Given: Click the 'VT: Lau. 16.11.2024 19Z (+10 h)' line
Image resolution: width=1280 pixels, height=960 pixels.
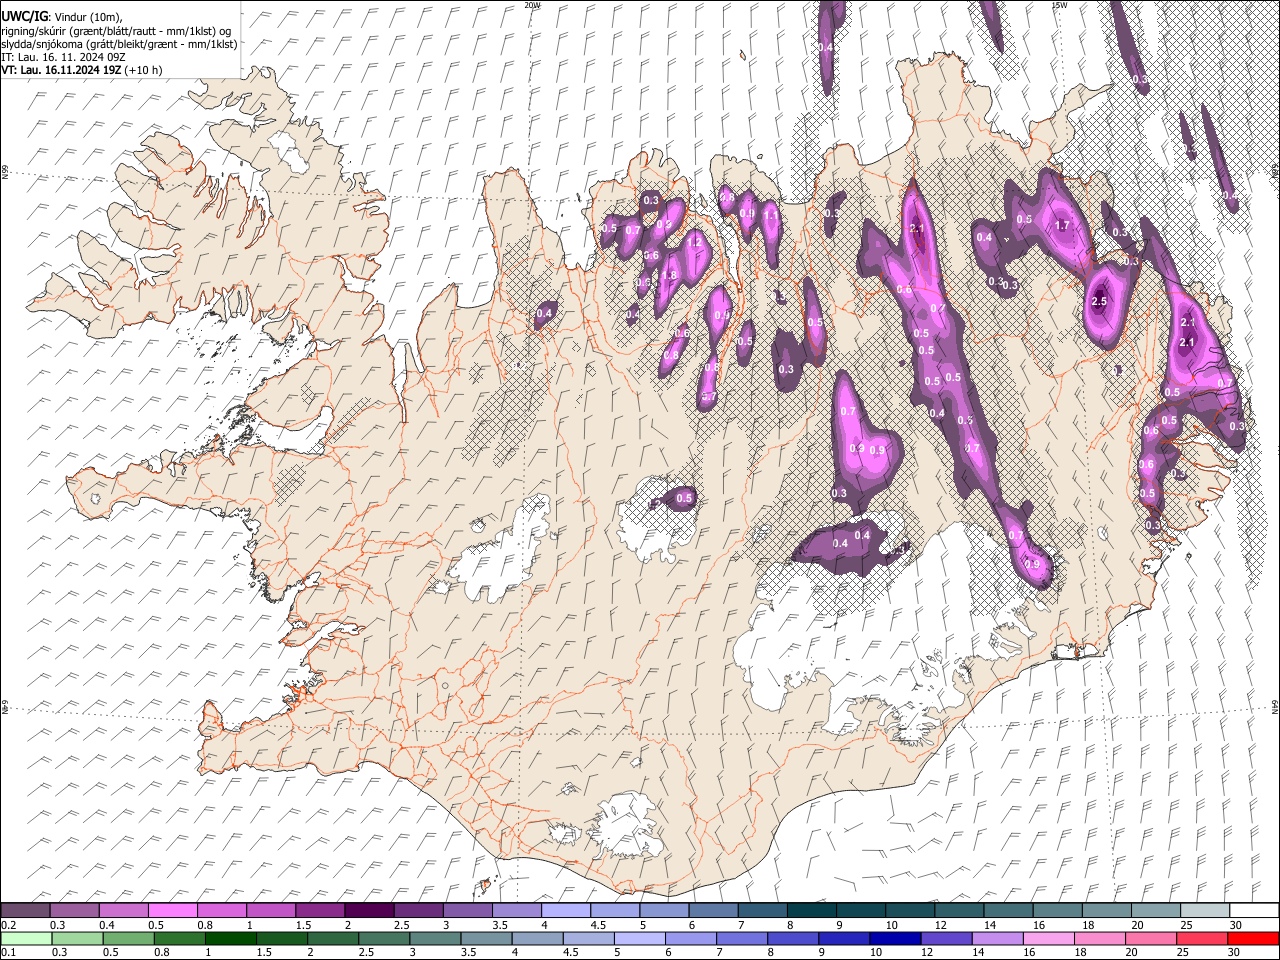Looking at the screenshot, I should 82,70.
